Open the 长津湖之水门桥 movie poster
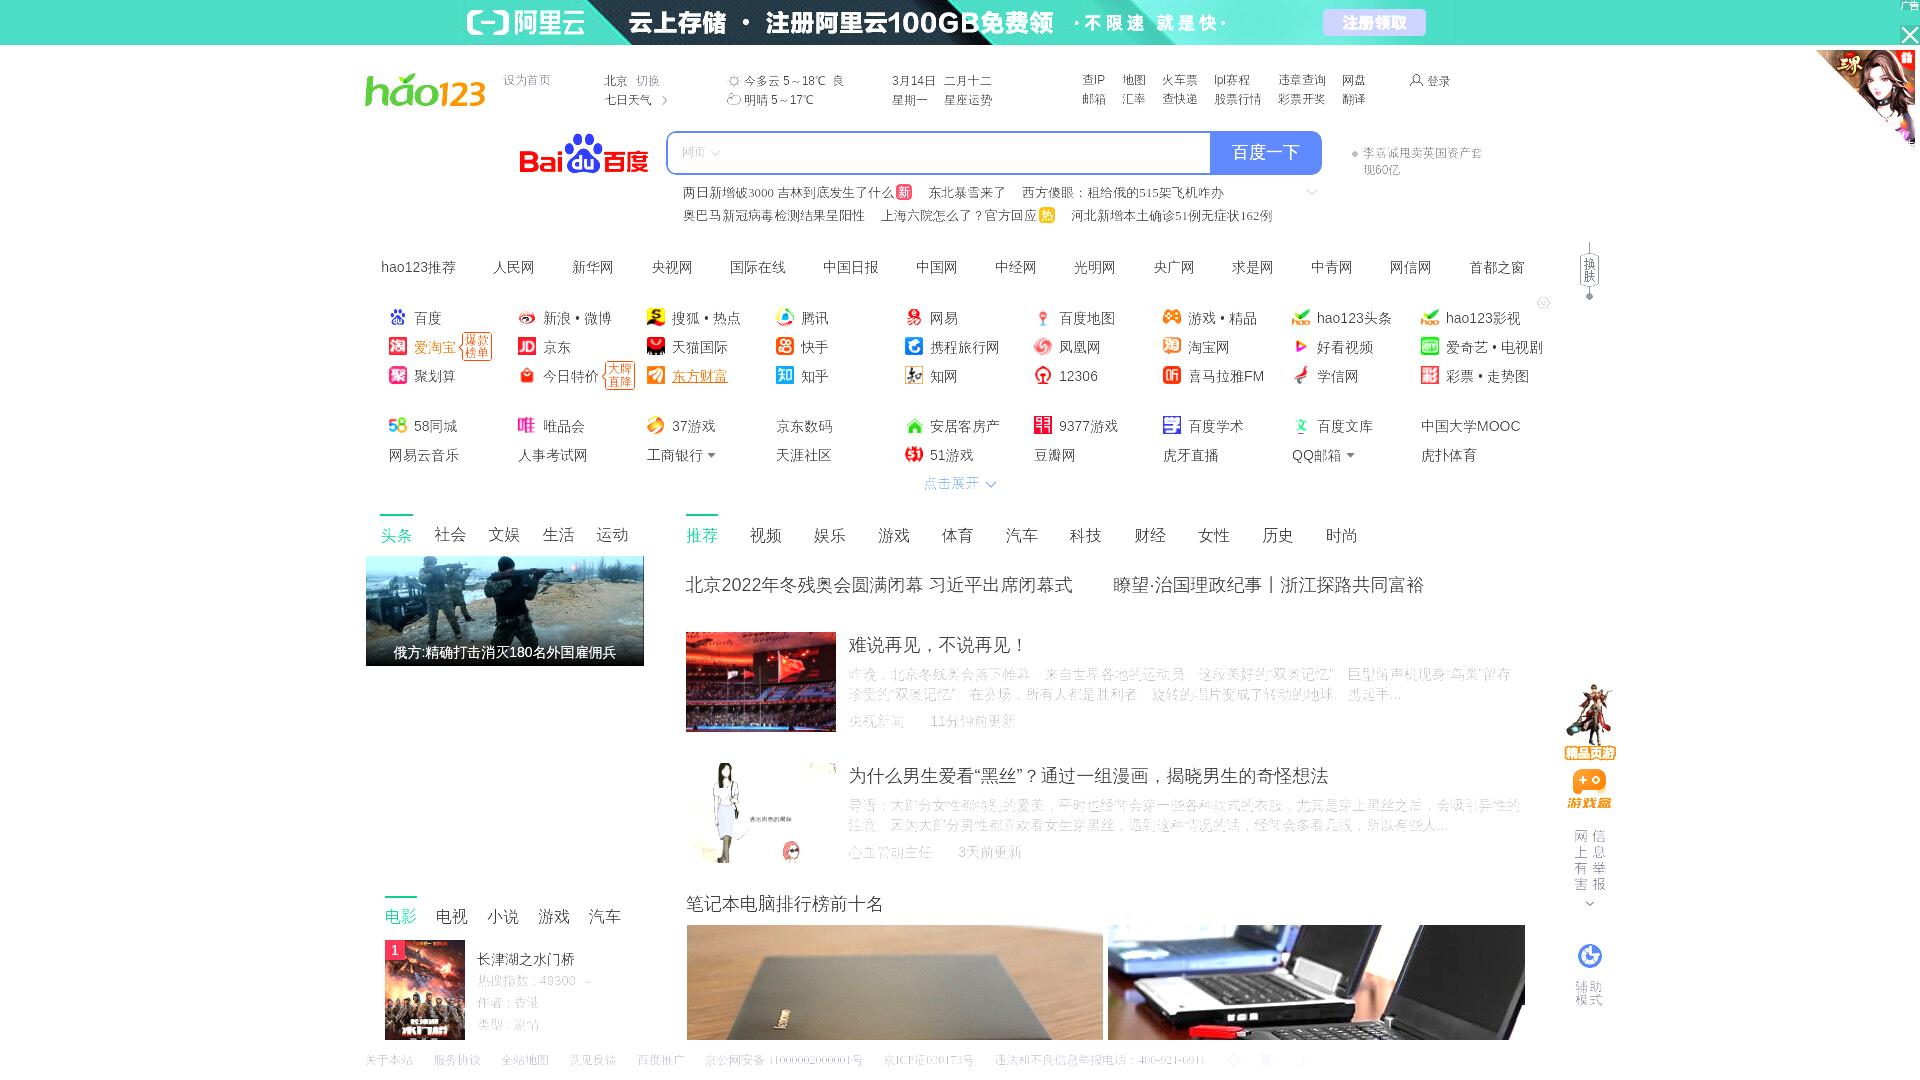 click(x=425, y=990)
